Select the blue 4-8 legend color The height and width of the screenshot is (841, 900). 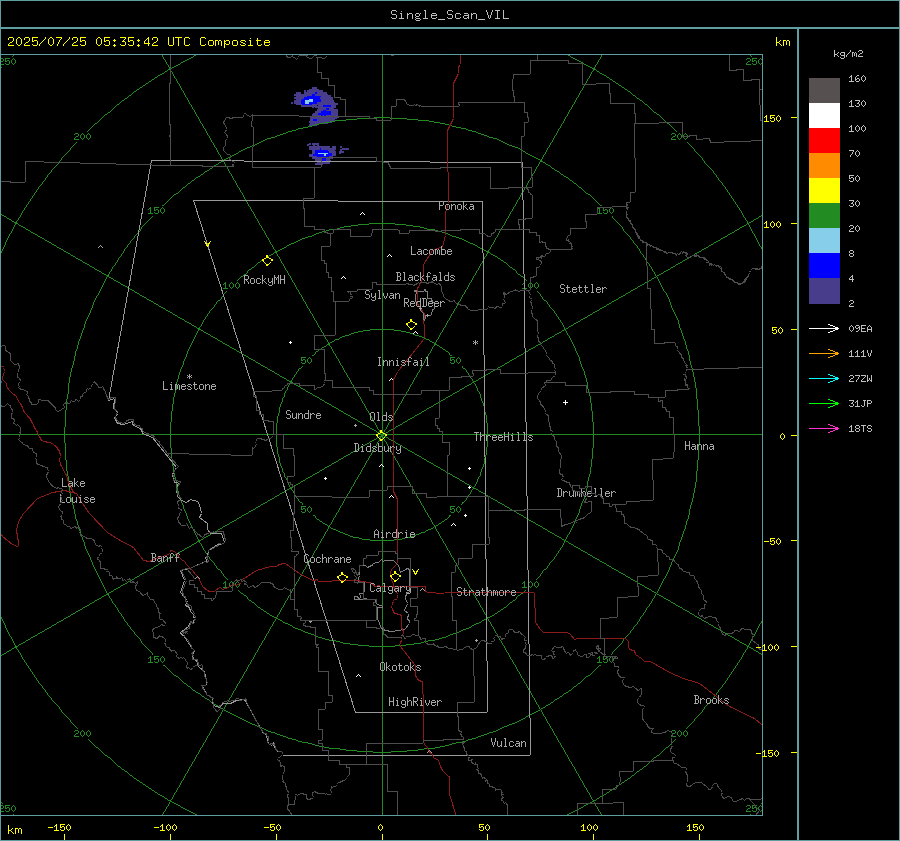pos(824,265)
